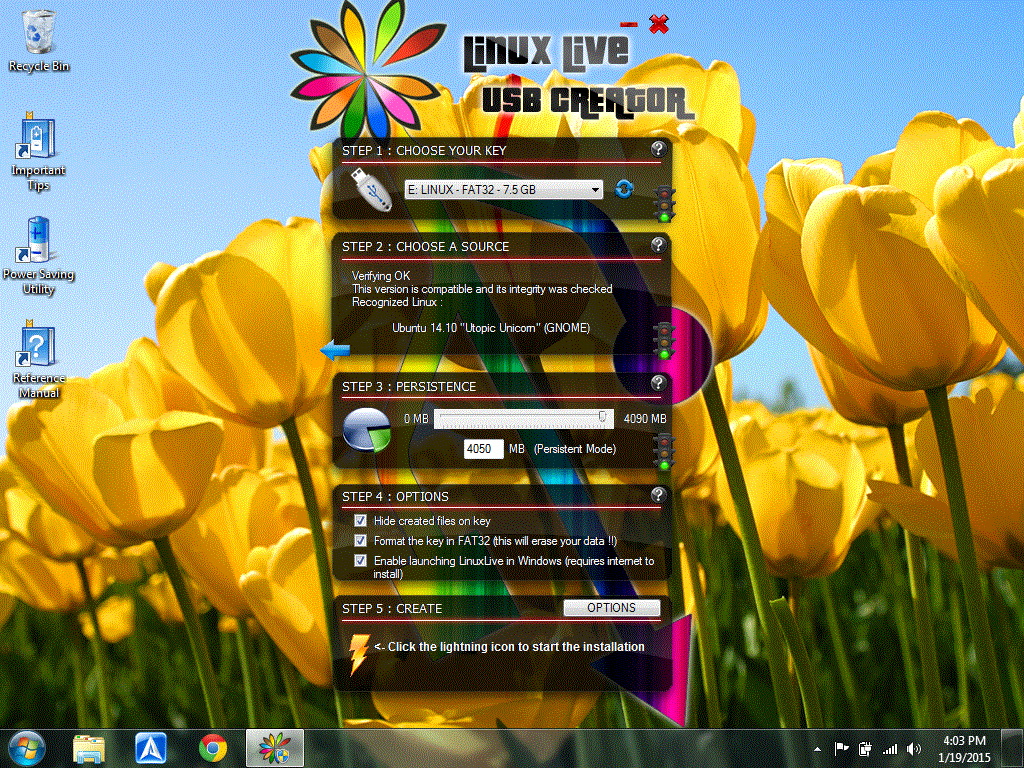The height and width of the screenshot is (768, 1024).
Task: Click the Step 2 traffic light status icon
Action: pyautogui.click(x=665, y=342)
